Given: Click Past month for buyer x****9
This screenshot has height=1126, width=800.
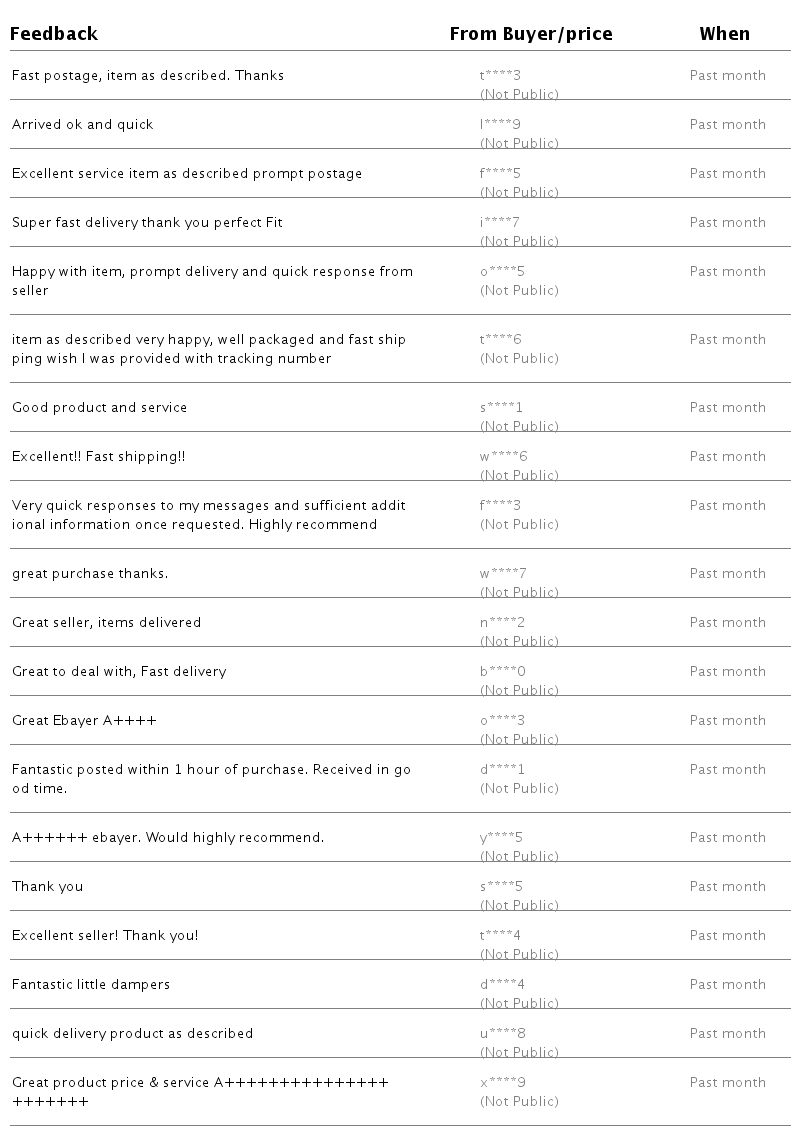Looking at the screenshot, I should tap(727, 1083).
